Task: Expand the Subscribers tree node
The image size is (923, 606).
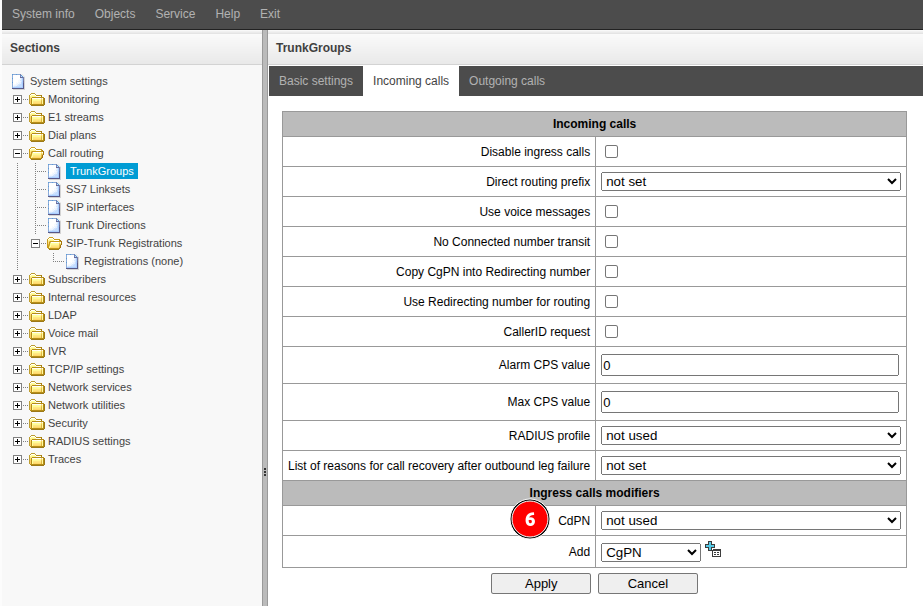Action: [x=17, y=279]
